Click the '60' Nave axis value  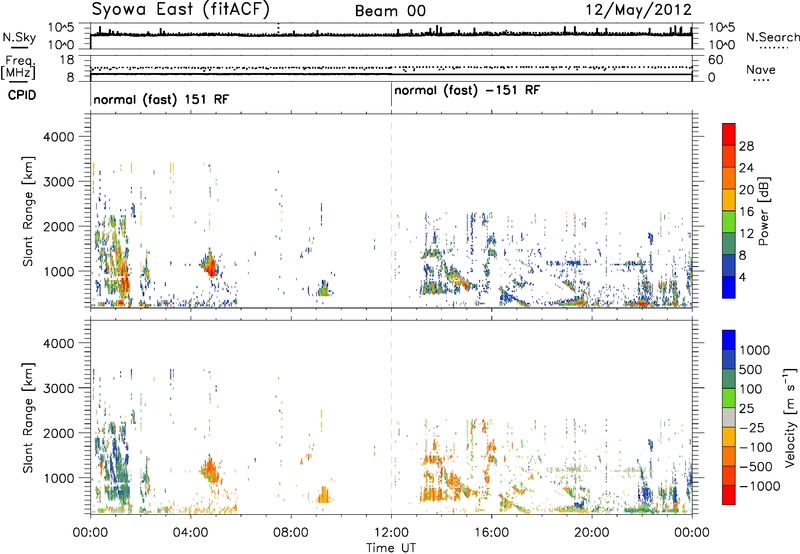[x=715, y=60]
